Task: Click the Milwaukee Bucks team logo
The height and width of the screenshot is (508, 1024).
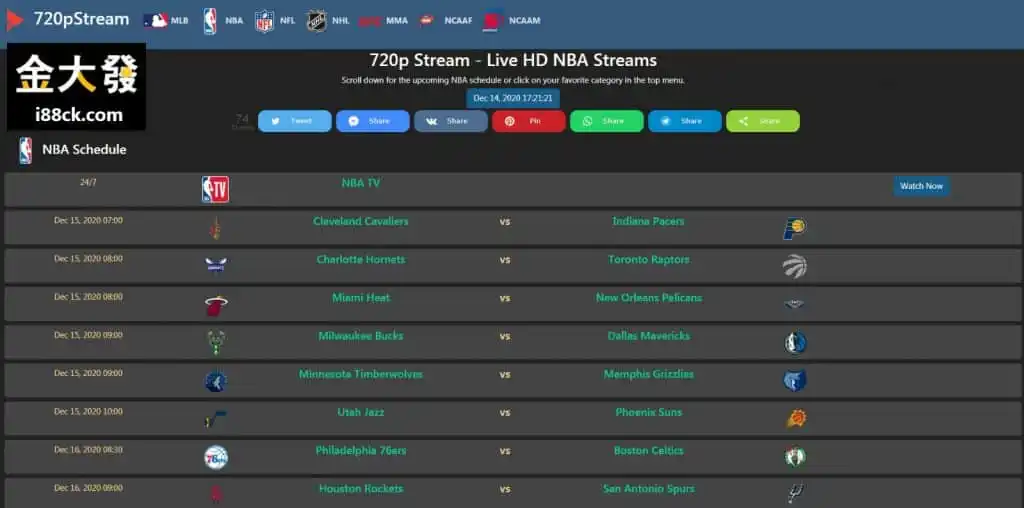Action: point(216,343)
